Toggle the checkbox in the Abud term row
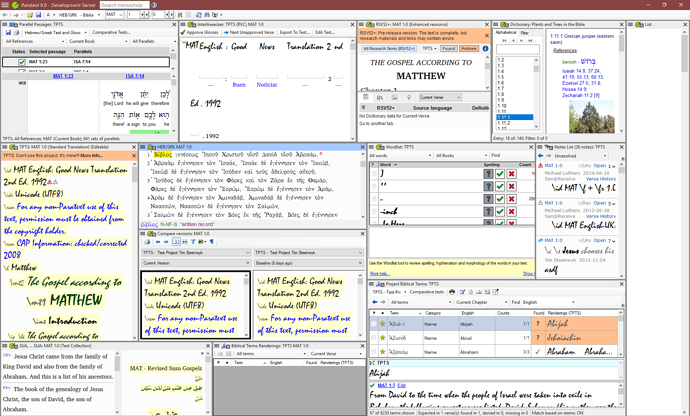 pyautogui.click(x=374, y=338)
